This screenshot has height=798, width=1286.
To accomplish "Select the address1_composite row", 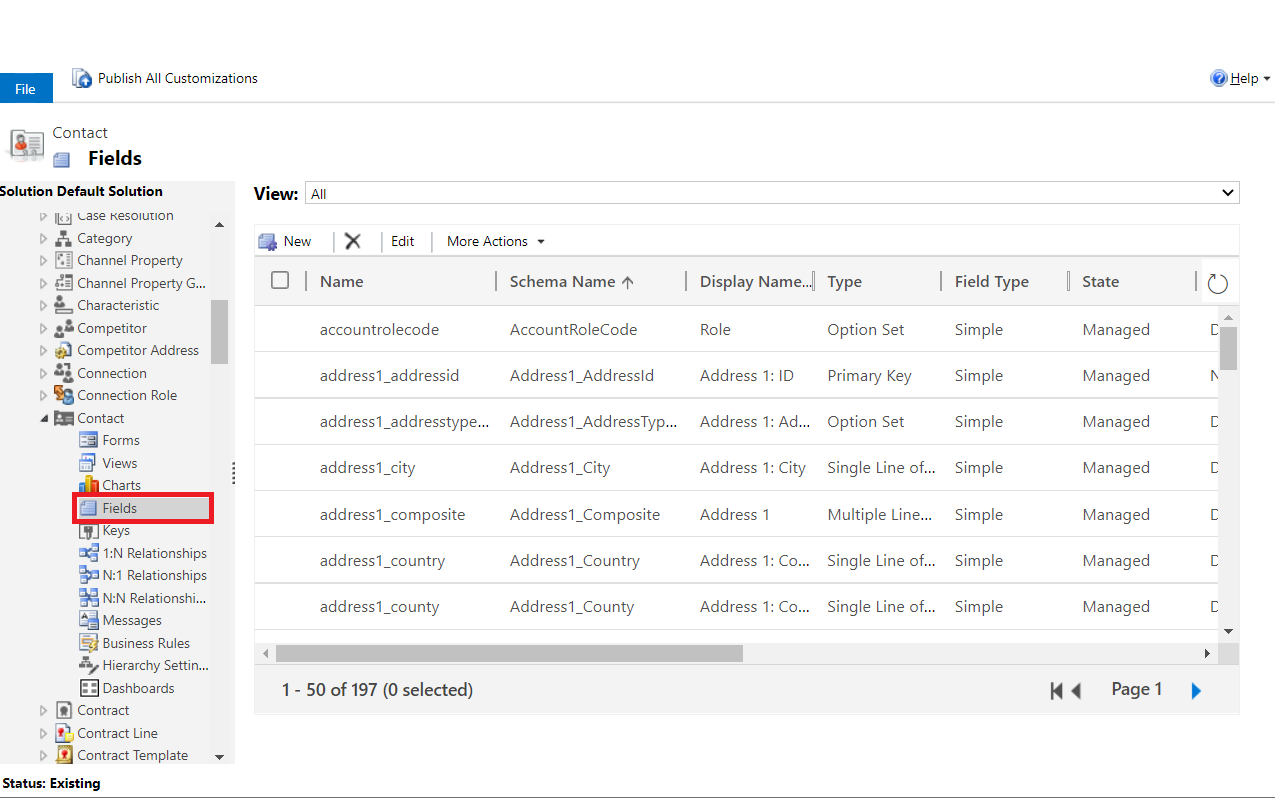I will (738, 514).
